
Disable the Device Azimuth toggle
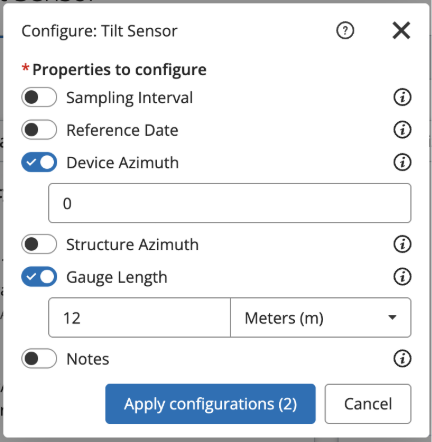coord(39,162)
